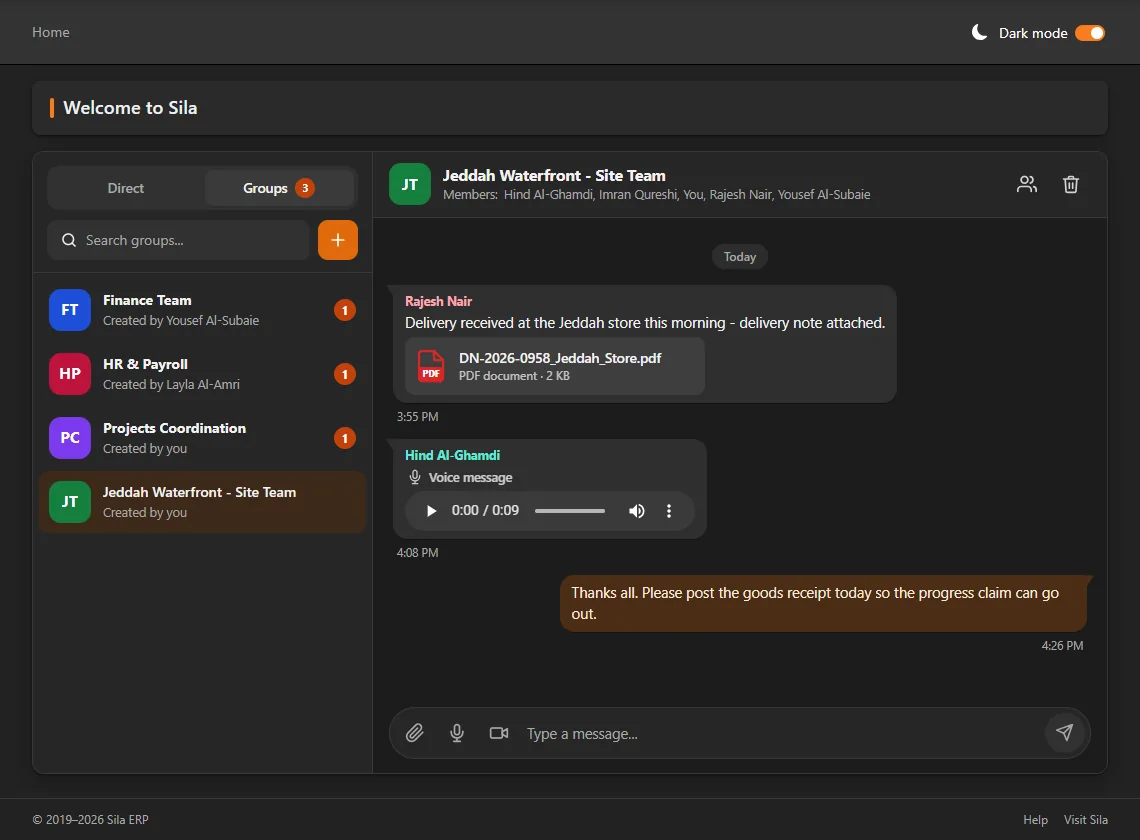Click sender name Rajesh Nair
The width and height of the screenshot is (1140, 840).
point(438,301)
